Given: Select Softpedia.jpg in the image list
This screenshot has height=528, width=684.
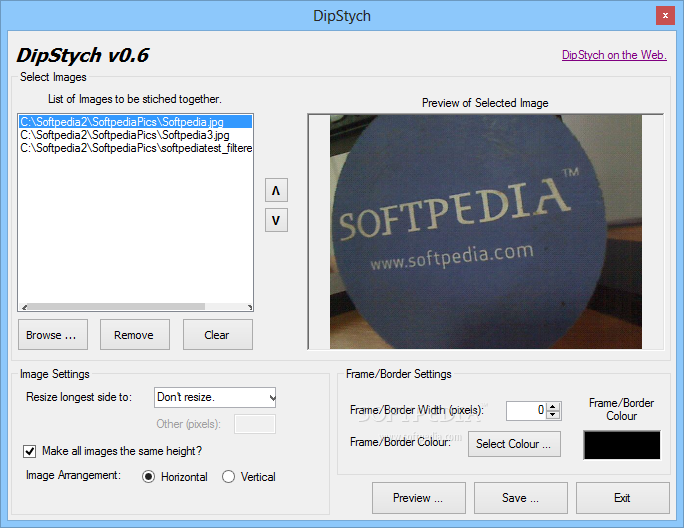Looking at the screenshot, I should click(135, 122).
